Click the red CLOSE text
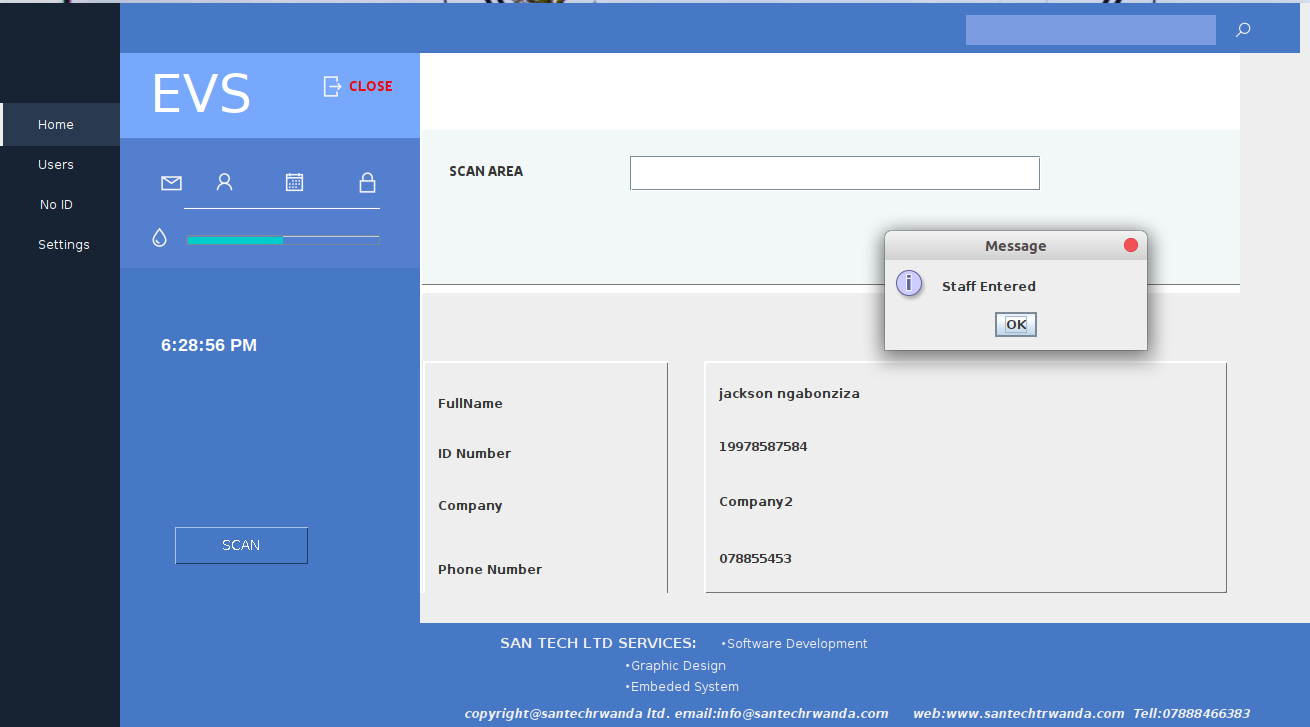 [370, 87]
